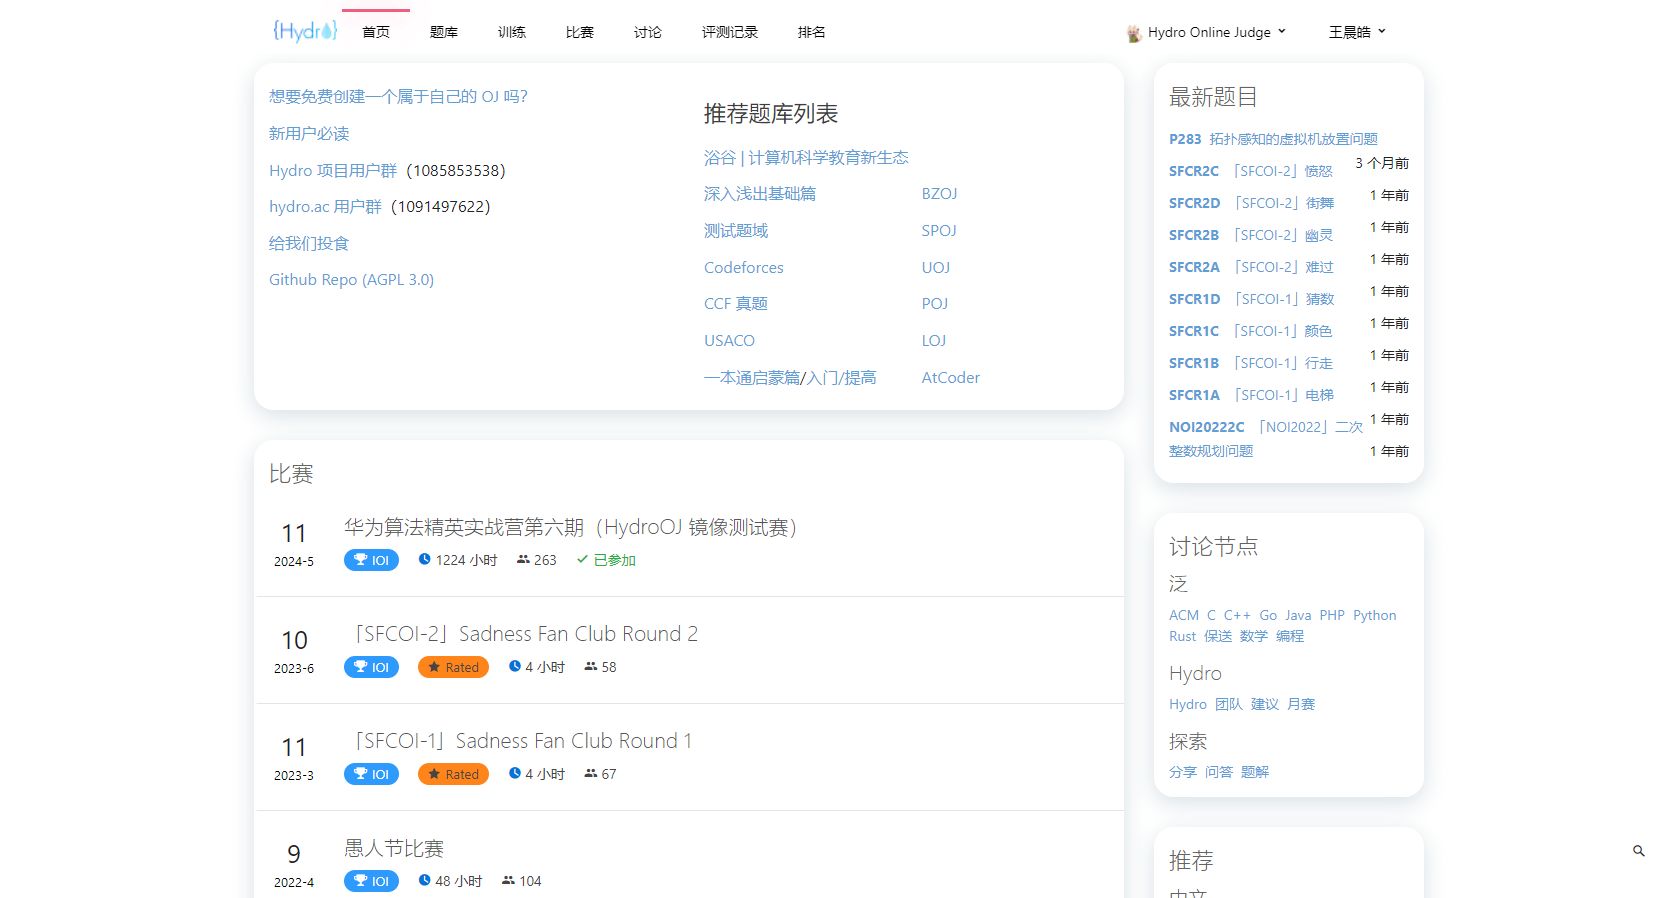Open Sadness Fan Club Round 1 contest

518,741
